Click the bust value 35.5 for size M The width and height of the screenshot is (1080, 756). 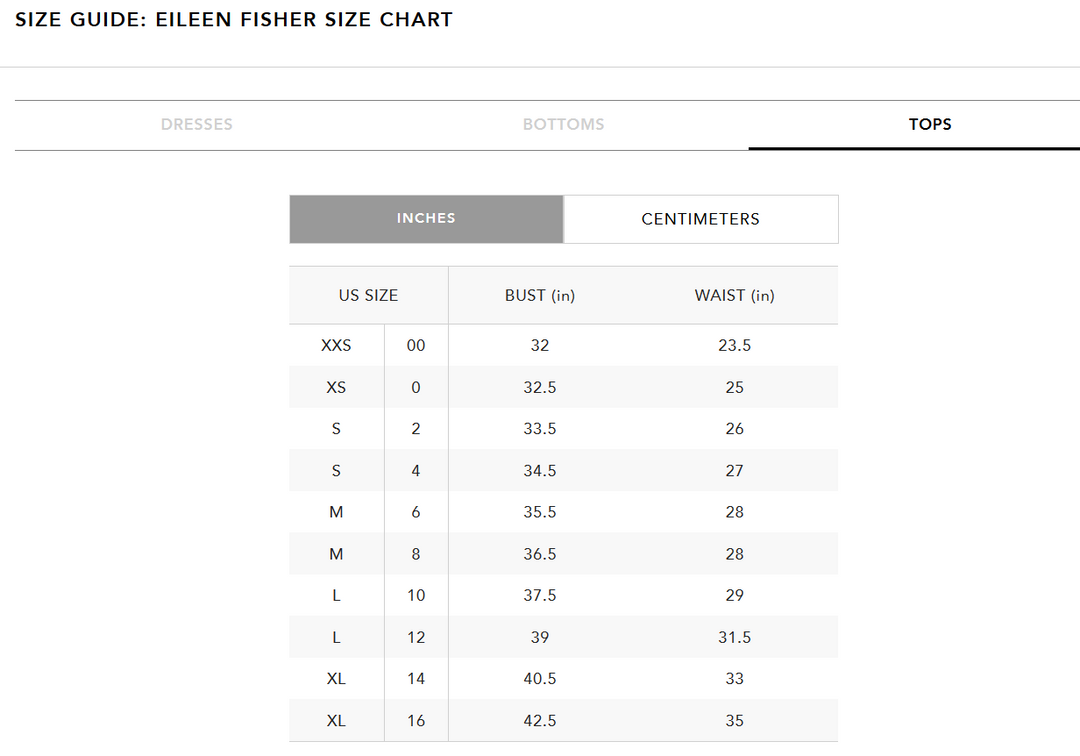[539, 512]
